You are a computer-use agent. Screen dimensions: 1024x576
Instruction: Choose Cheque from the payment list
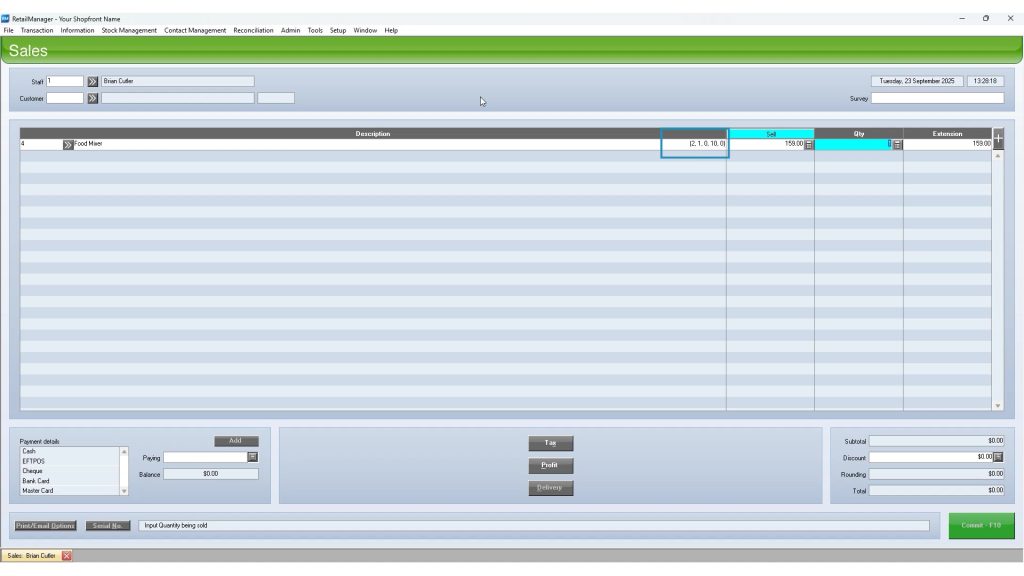[70, 471]
